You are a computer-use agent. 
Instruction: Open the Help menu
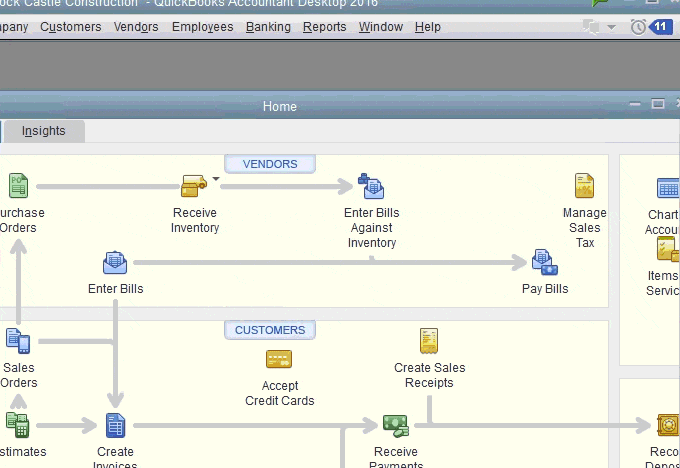(428, 27)
